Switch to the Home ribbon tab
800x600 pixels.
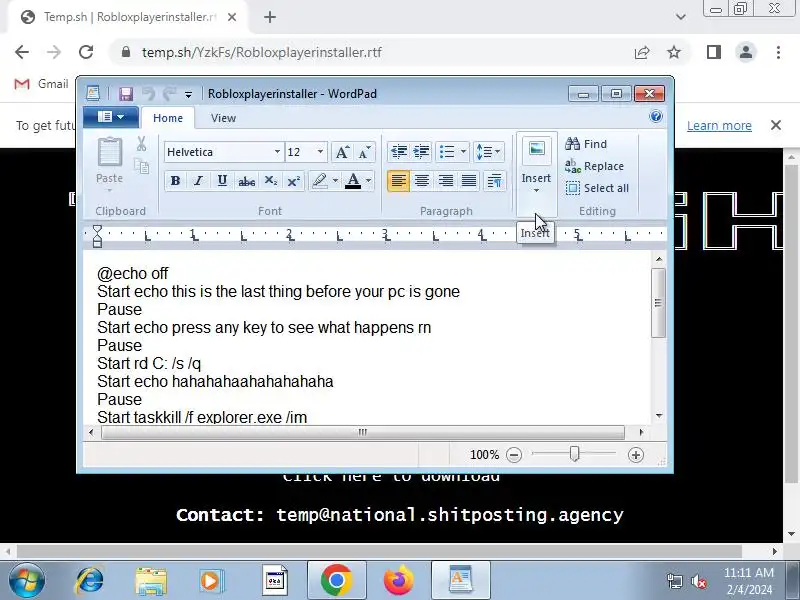168,118
